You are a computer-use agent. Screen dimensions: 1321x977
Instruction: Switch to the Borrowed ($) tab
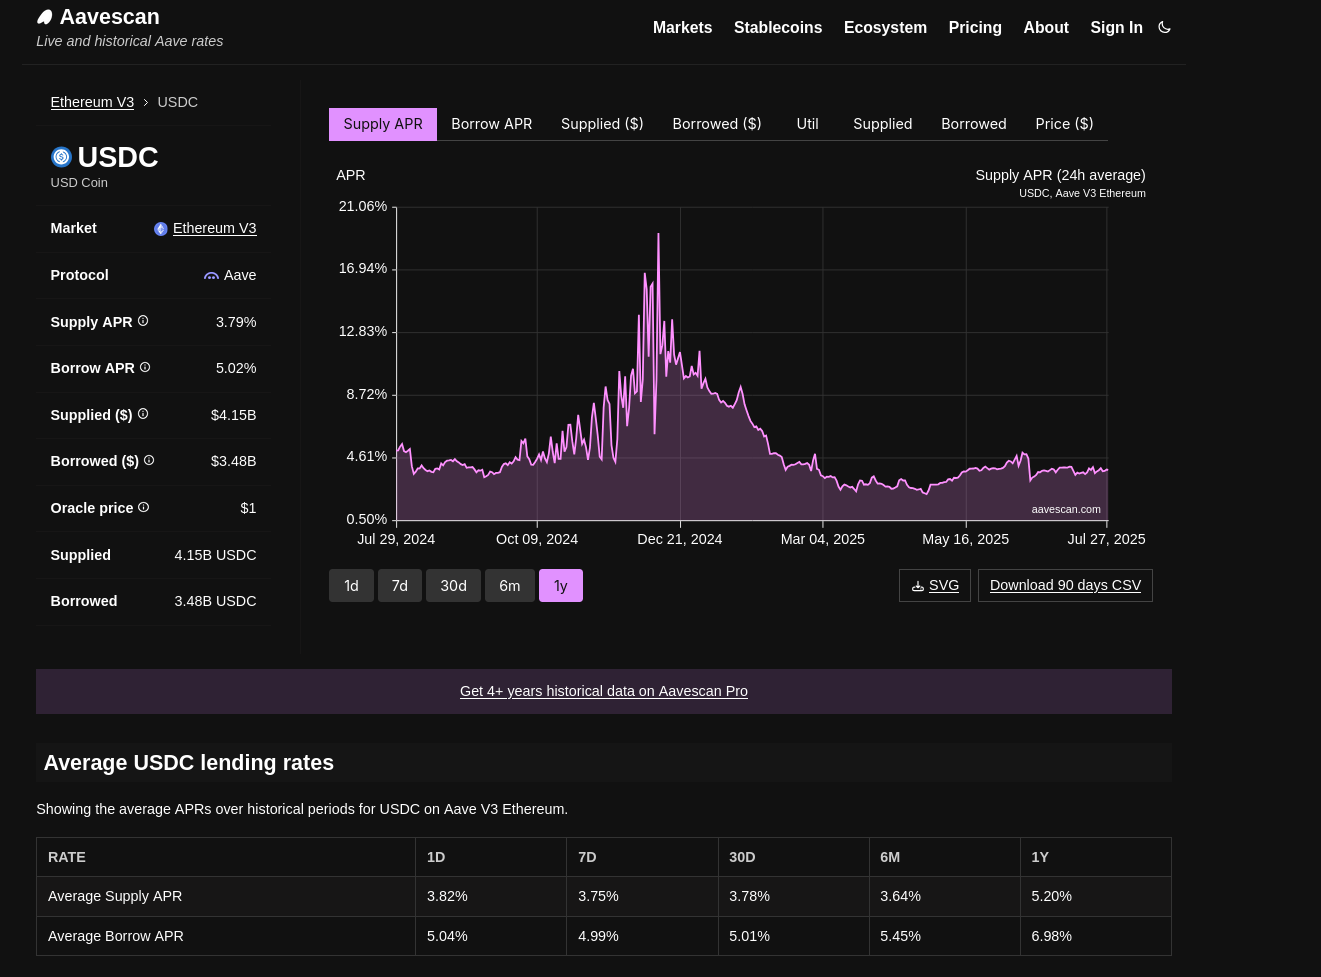[717, 124]
